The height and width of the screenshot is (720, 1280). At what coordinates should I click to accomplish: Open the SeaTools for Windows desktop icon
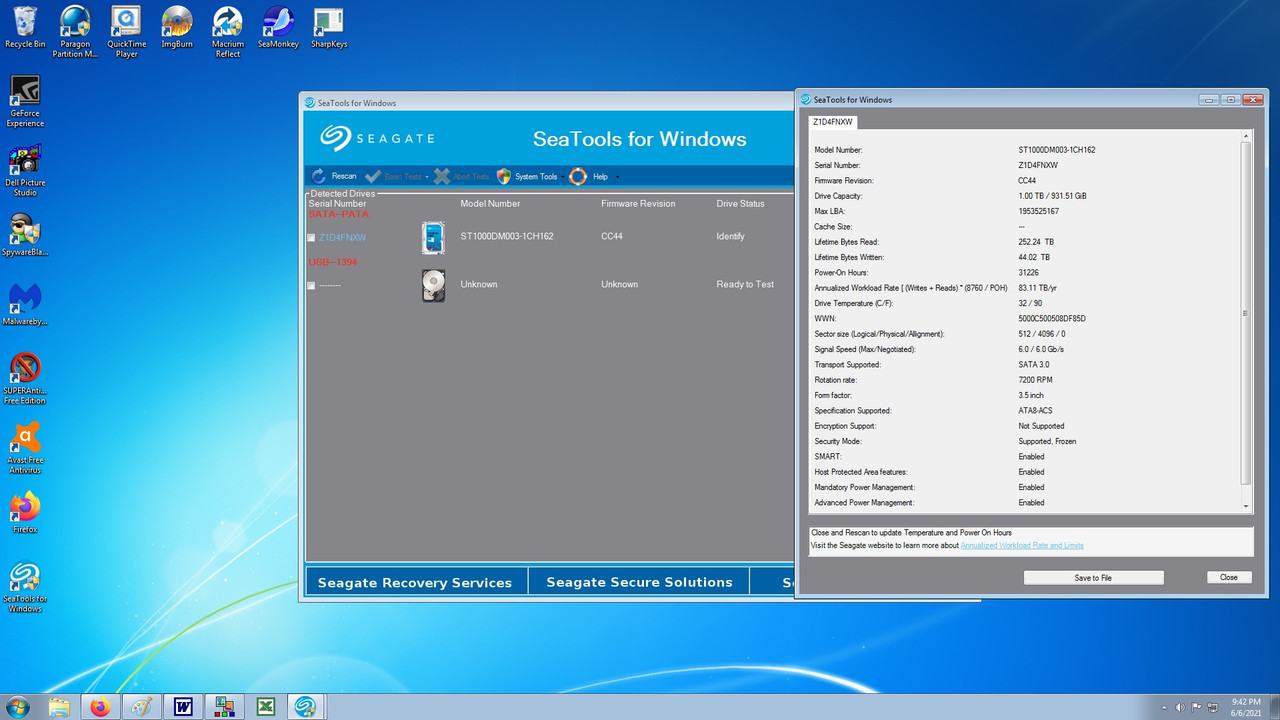[x=25, y=587]
